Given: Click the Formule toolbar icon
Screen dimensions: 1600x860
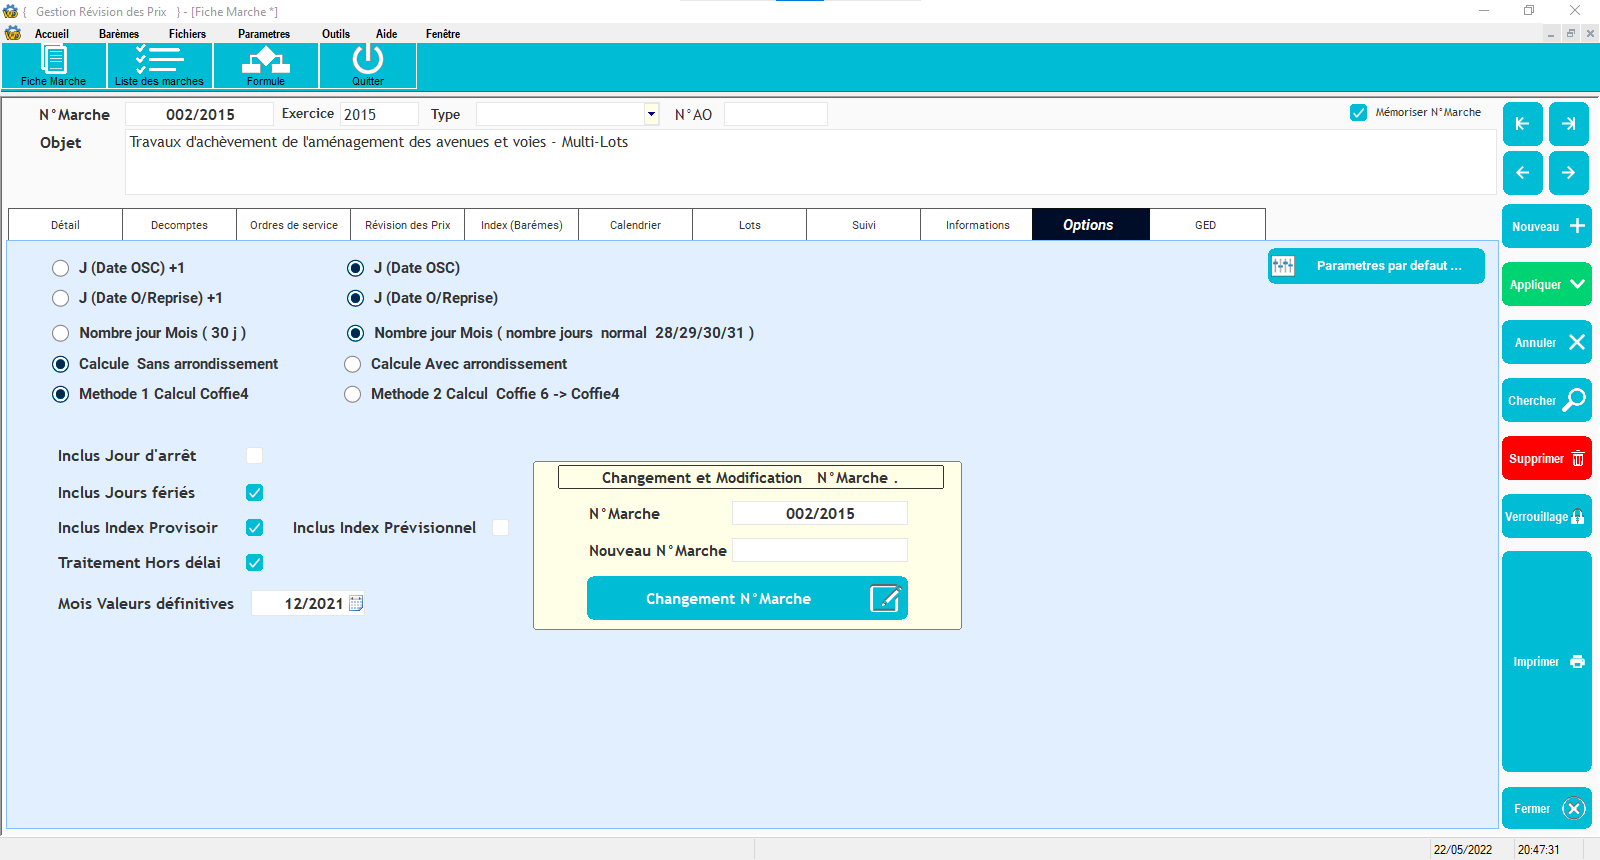Looking at the screenshot, I should [x=265, y=65].
